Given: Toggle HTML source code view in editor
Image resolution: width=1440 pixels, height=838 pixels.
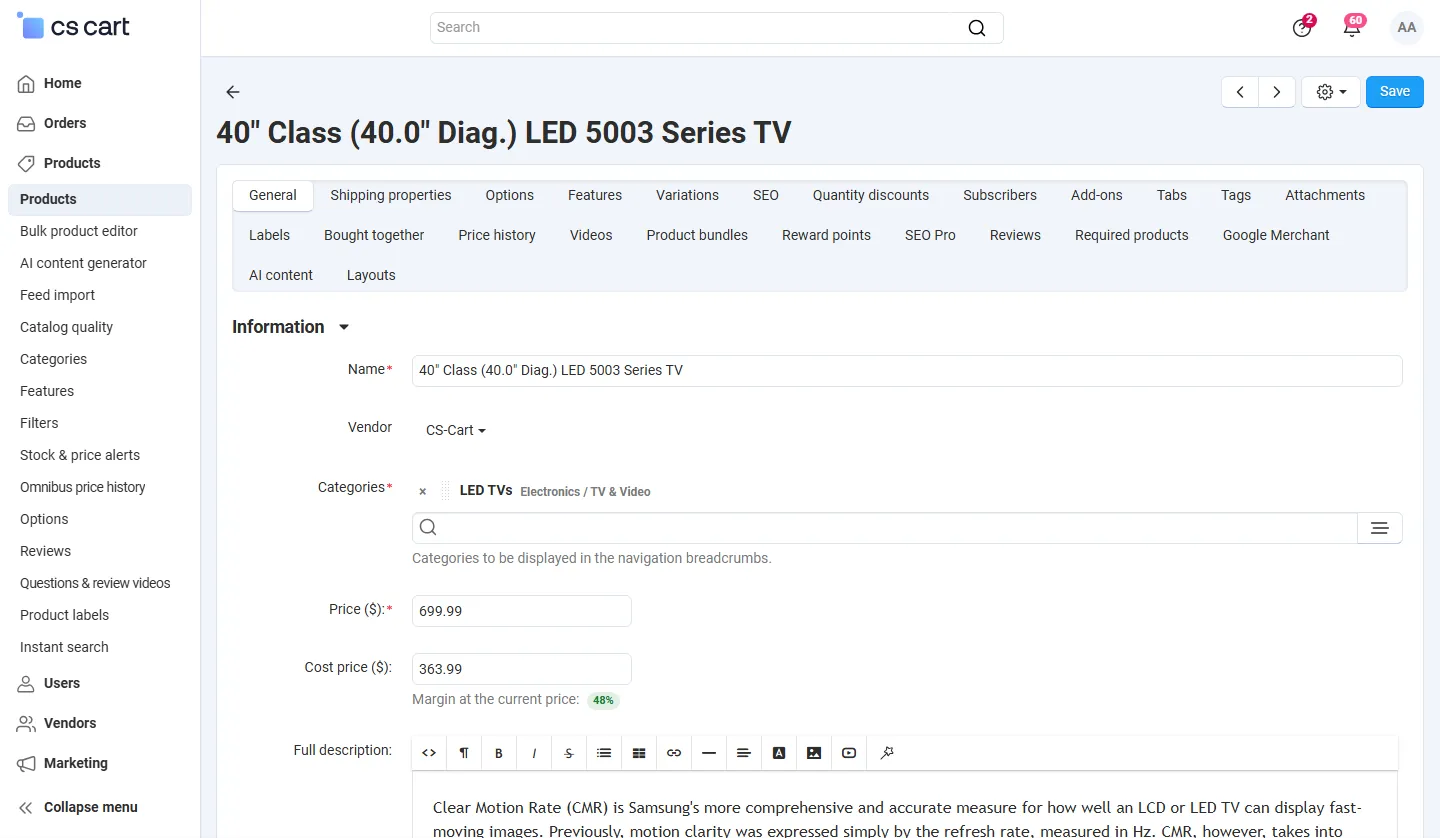Looking at the screenshot, I should tap(429, 753).
